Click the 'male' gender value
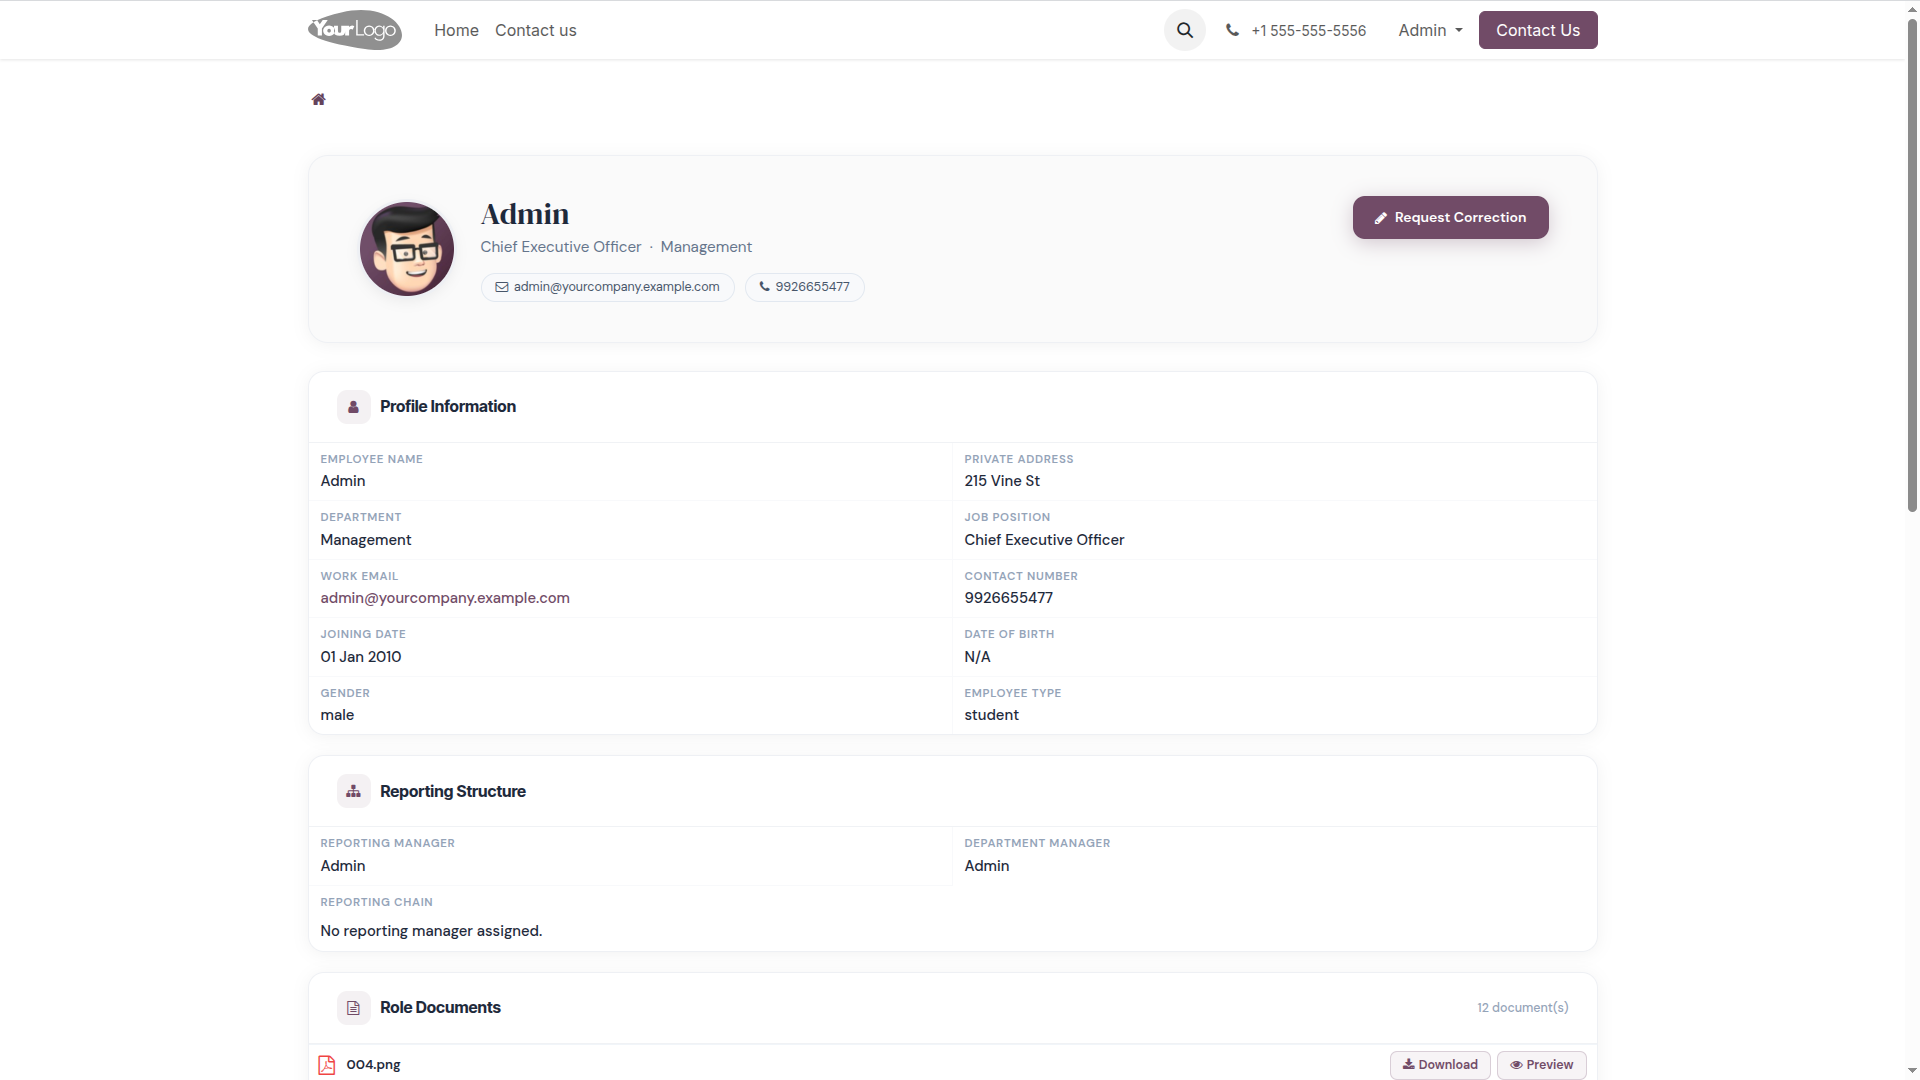This screenshot has height=1080, width=1920. [337, 715]
